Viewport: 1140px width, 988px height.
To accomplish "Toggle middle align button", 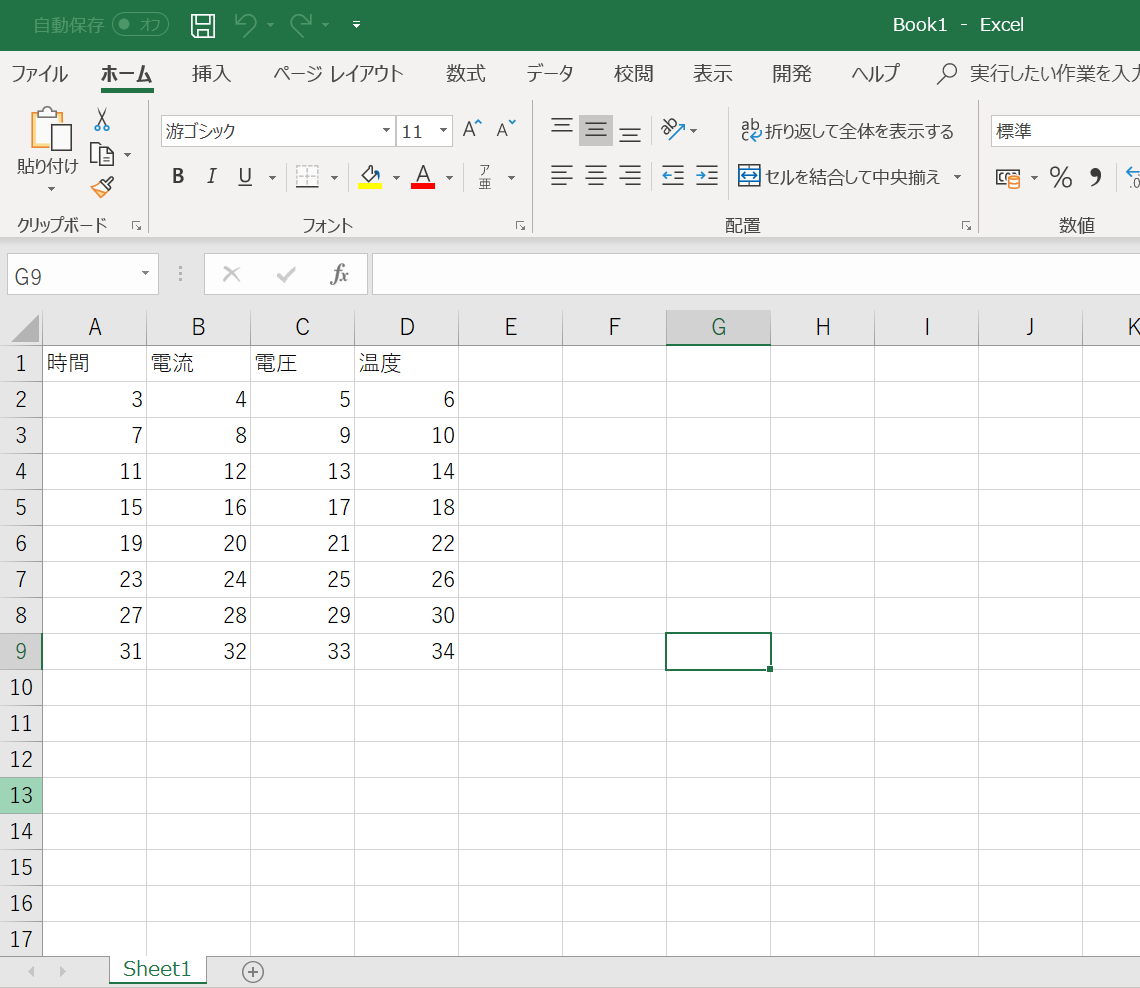I will coord(595,130).
